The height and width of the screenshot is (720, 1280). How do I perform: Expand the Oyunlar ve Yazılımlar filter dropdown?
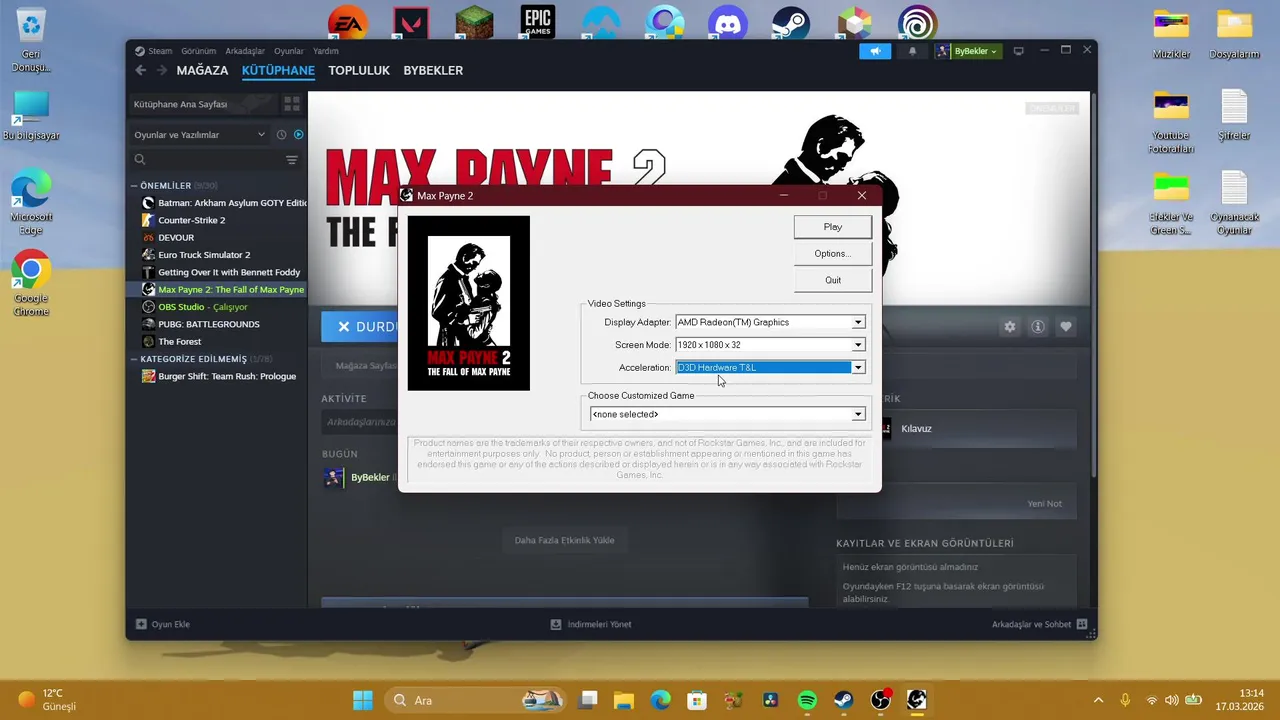[200, 135]
